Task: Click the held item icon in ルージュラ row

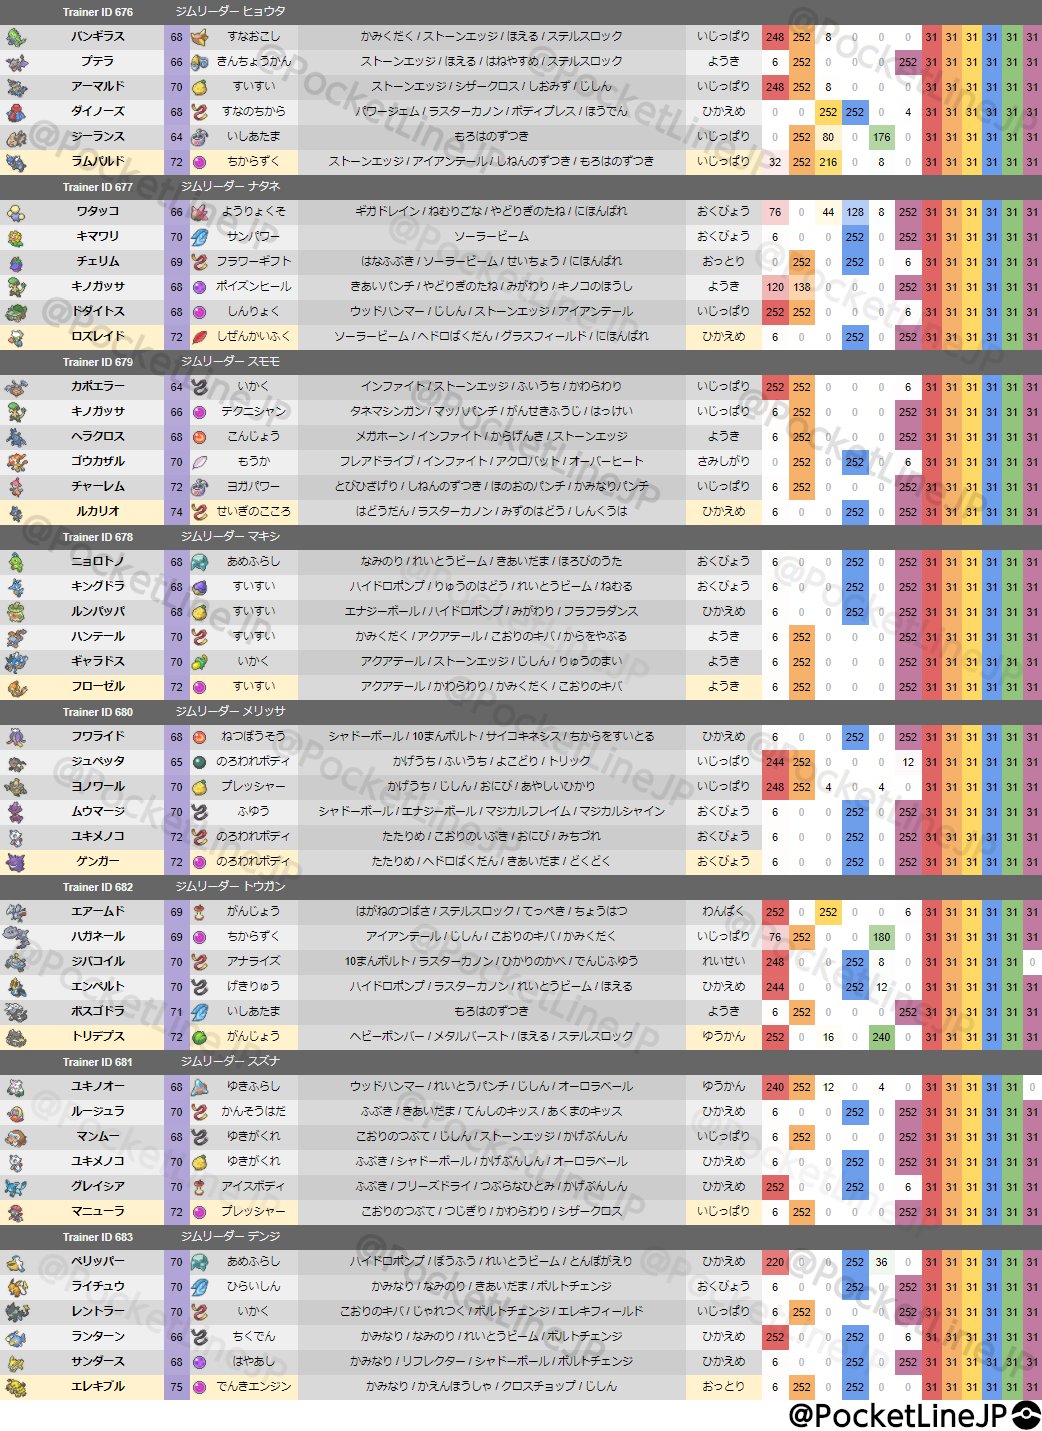Action: pos(200,1112)
